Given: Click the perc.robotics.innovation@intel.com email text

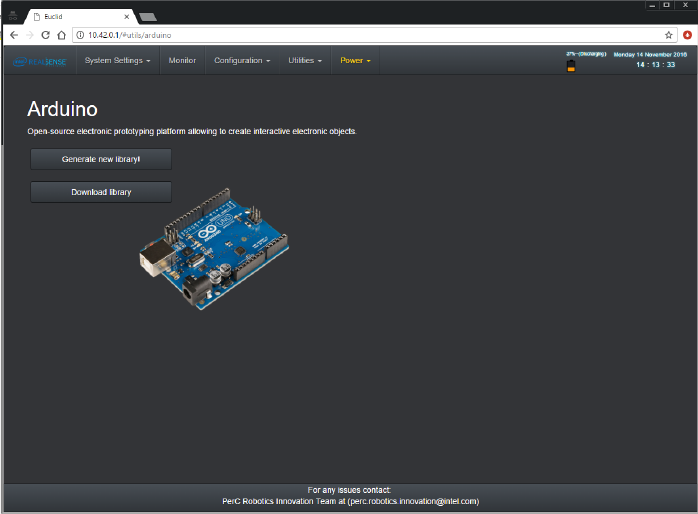Looking at the screenshot, I should pyautogui.click(x=413, y=502).
